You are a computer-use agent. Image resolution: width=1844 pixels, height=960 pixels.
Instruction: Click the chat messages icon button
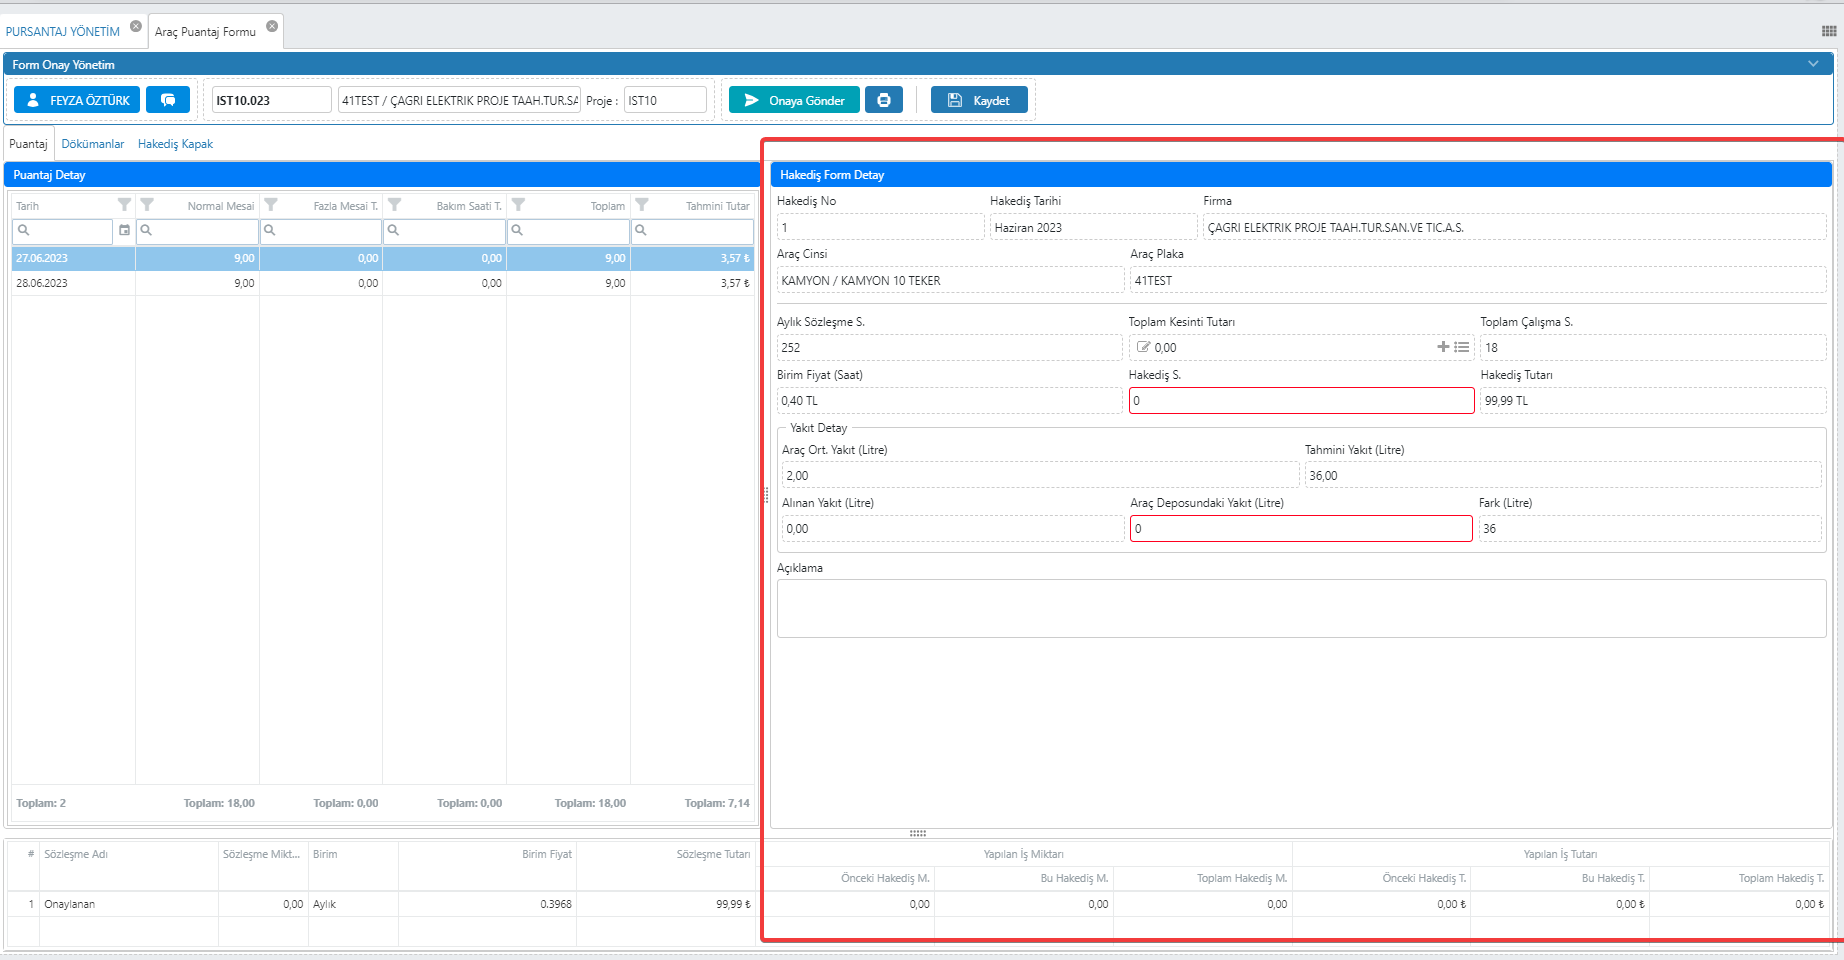click(x=168, y=100)
